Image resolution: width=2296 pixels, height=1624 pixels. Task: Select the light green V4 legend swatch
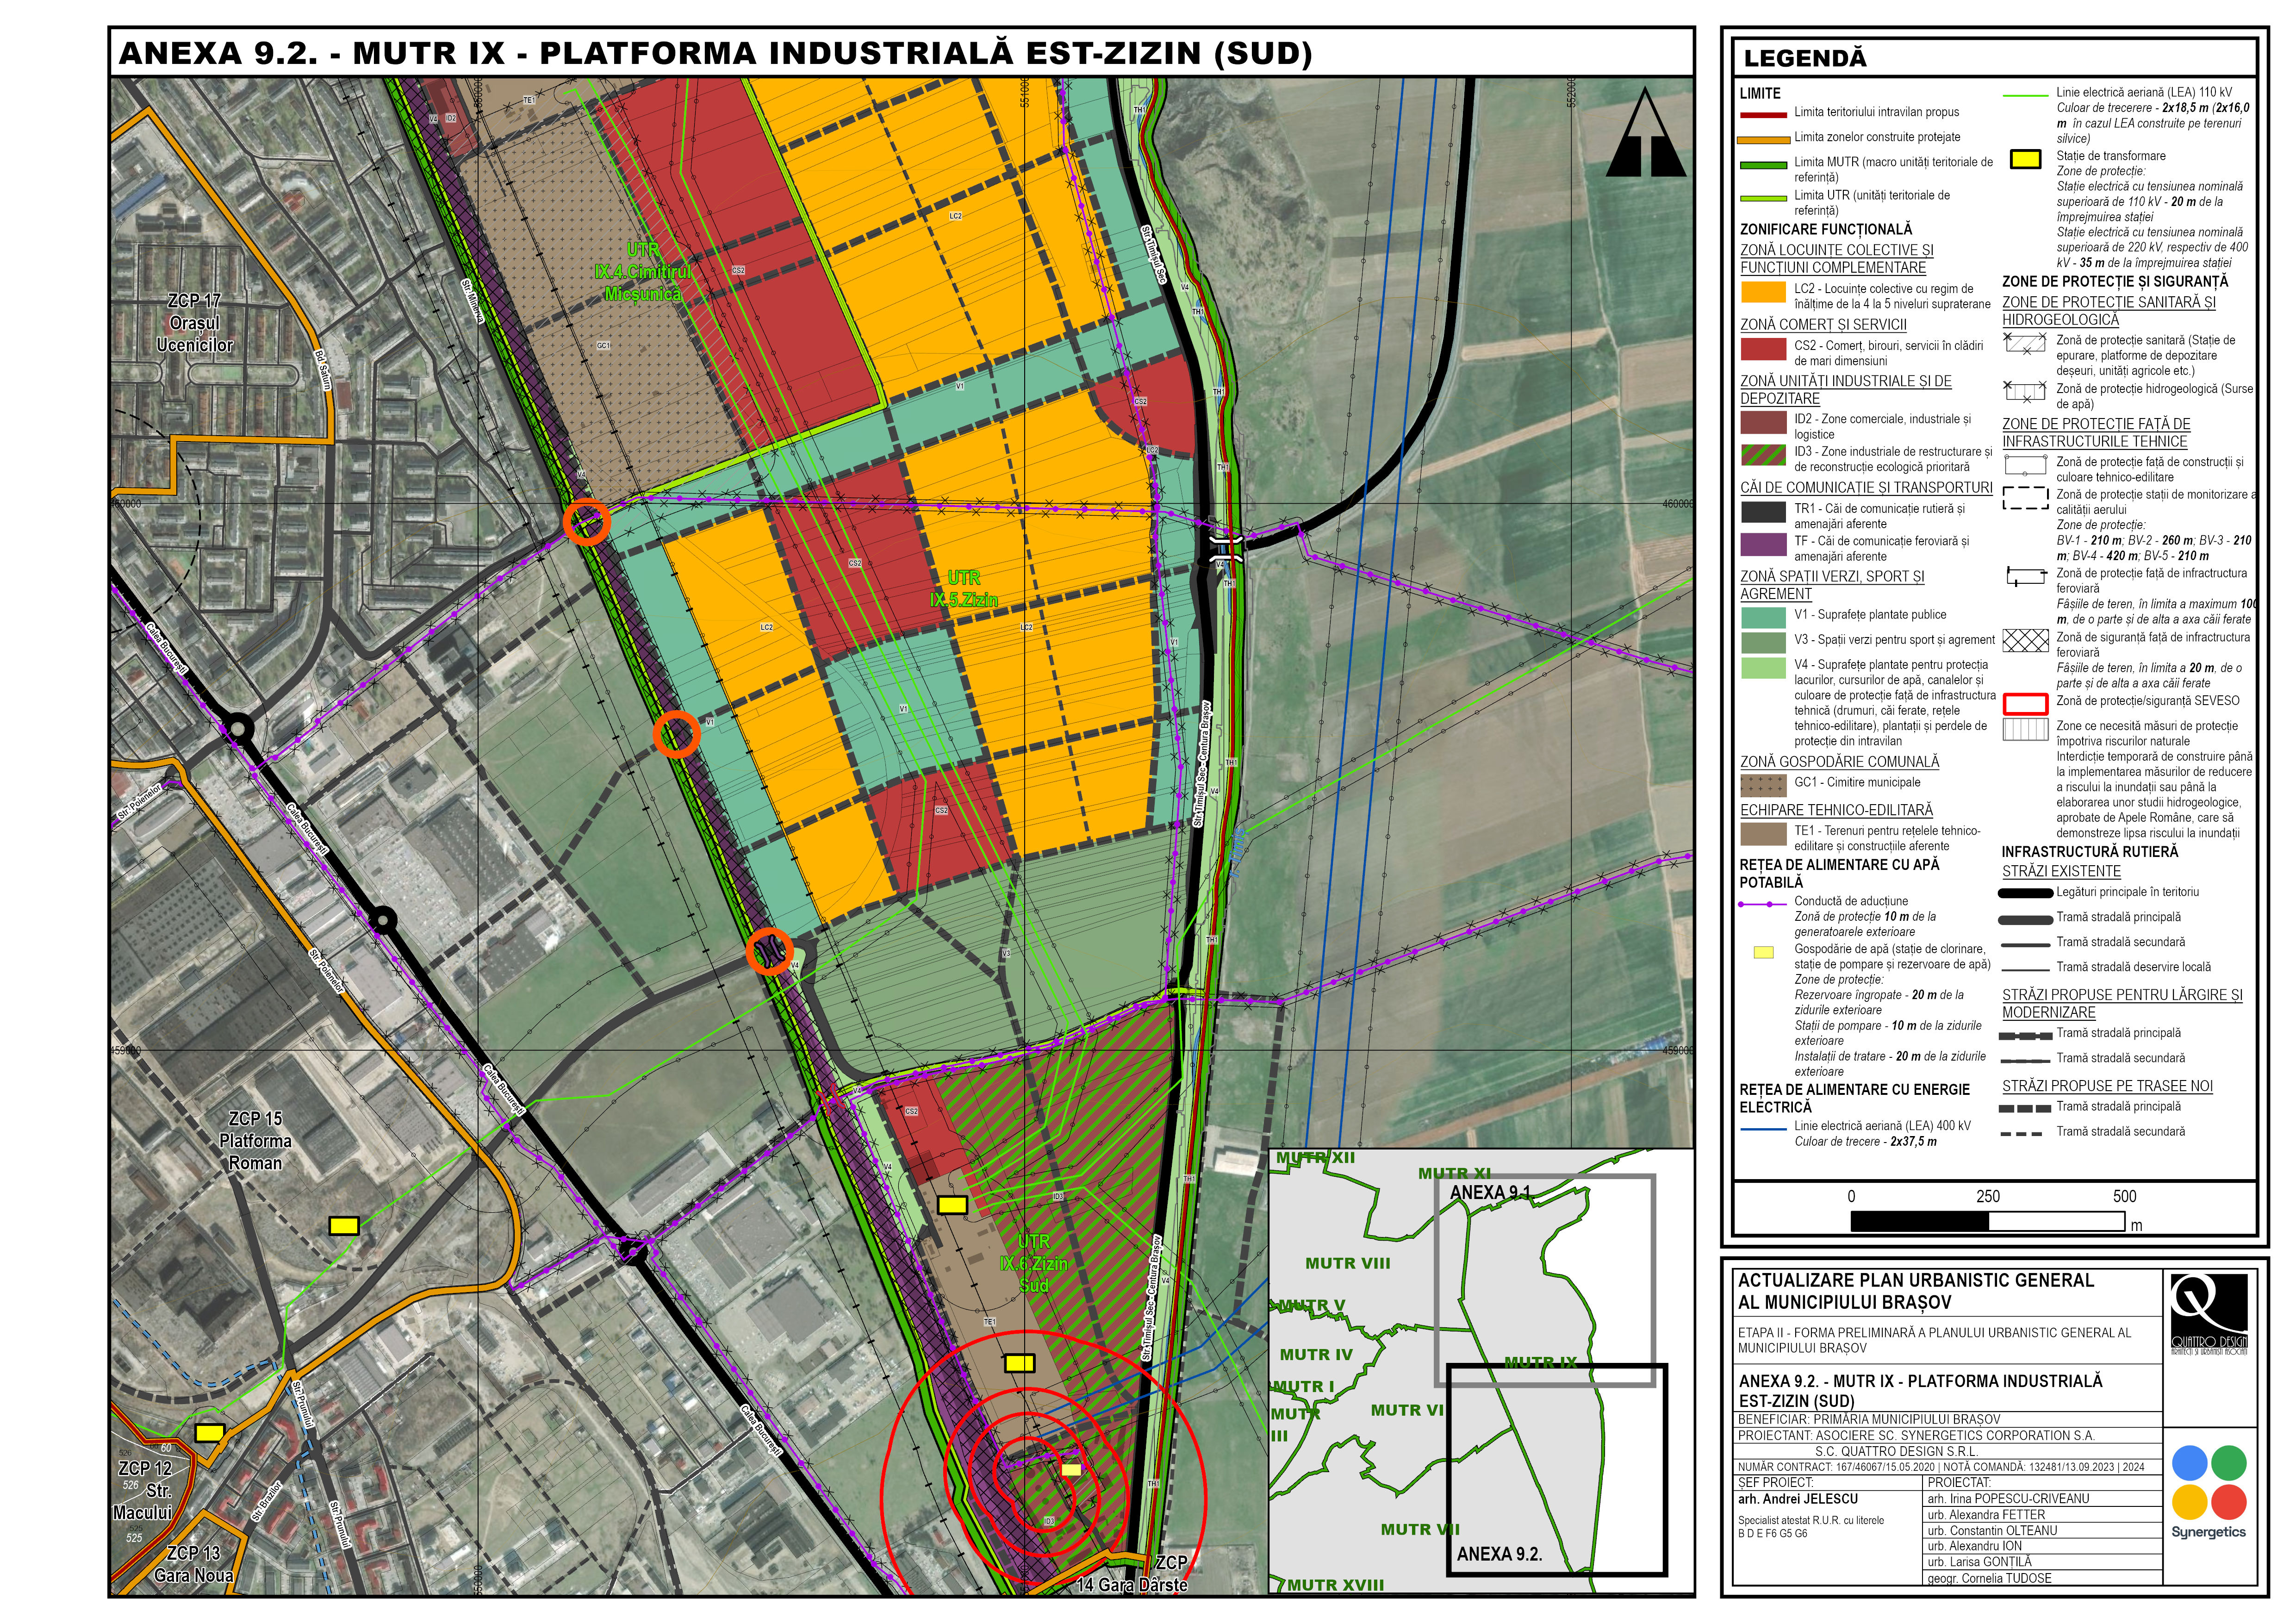click(1762, 667)
